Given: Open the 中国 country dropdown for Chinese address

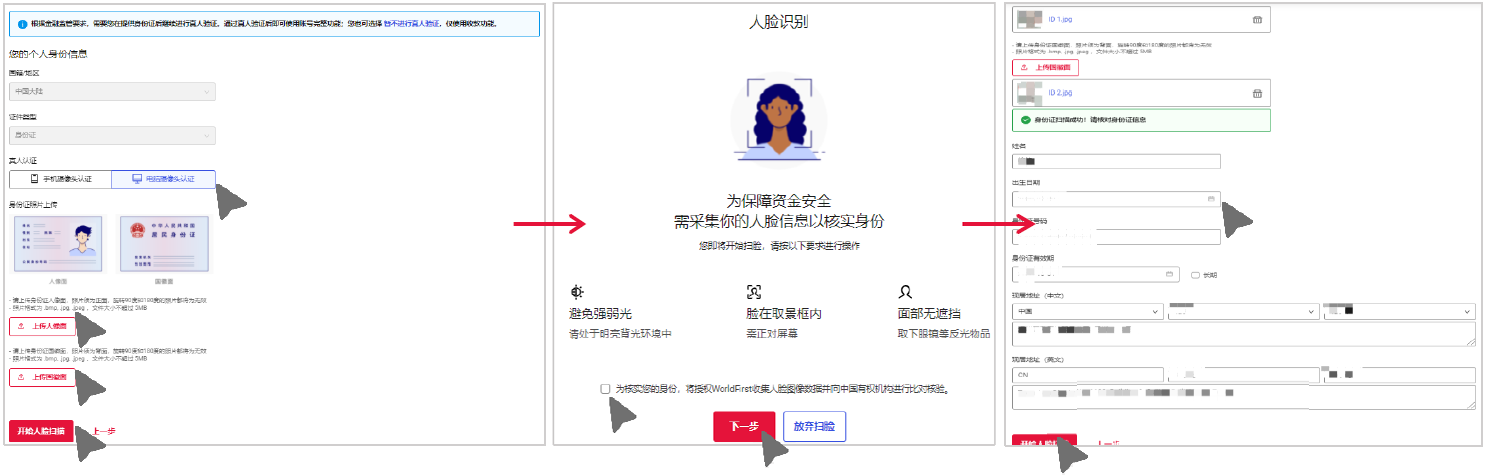Looking at the screenshot, I should [x=1088, y=313].
